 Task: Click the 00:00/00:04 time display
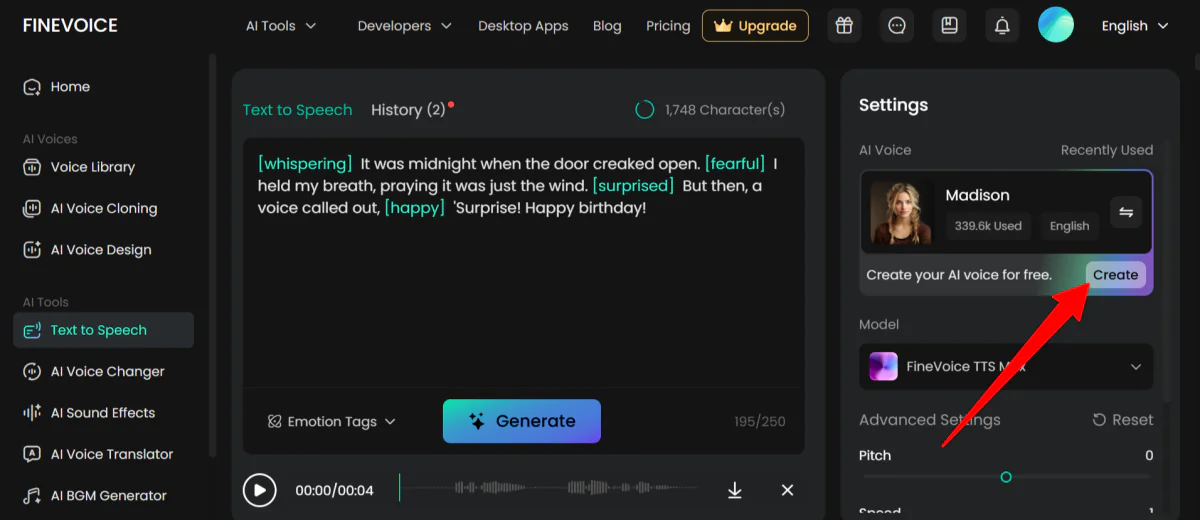[334, 490]
